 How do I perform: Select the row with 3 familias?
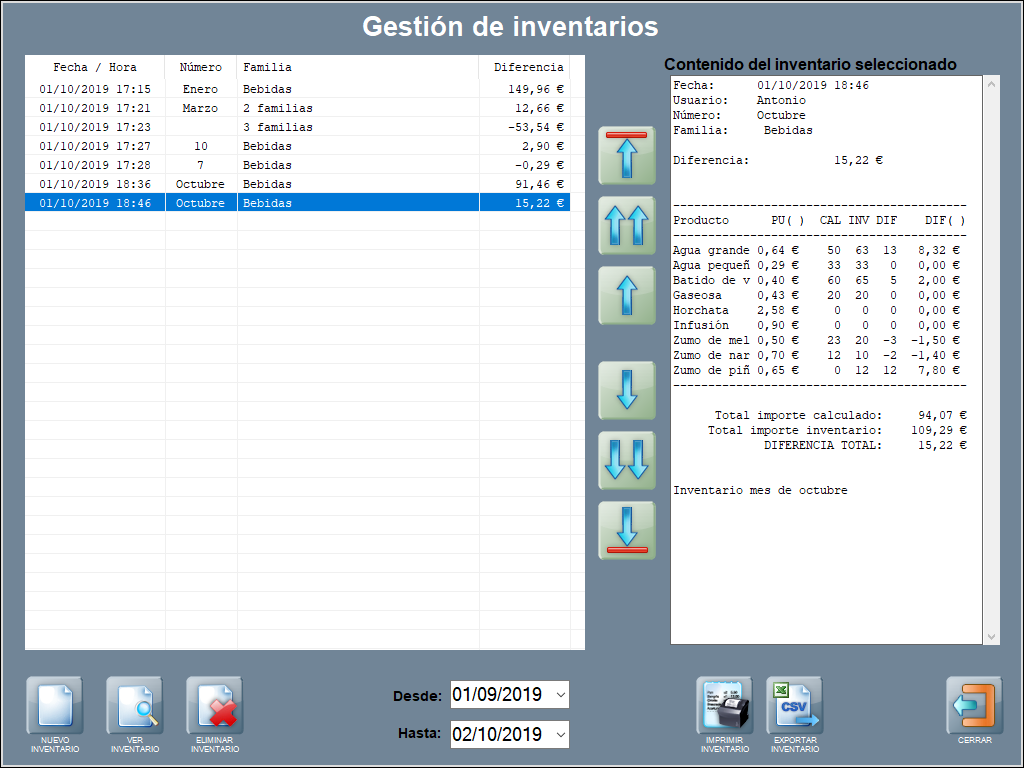[278, 127]
